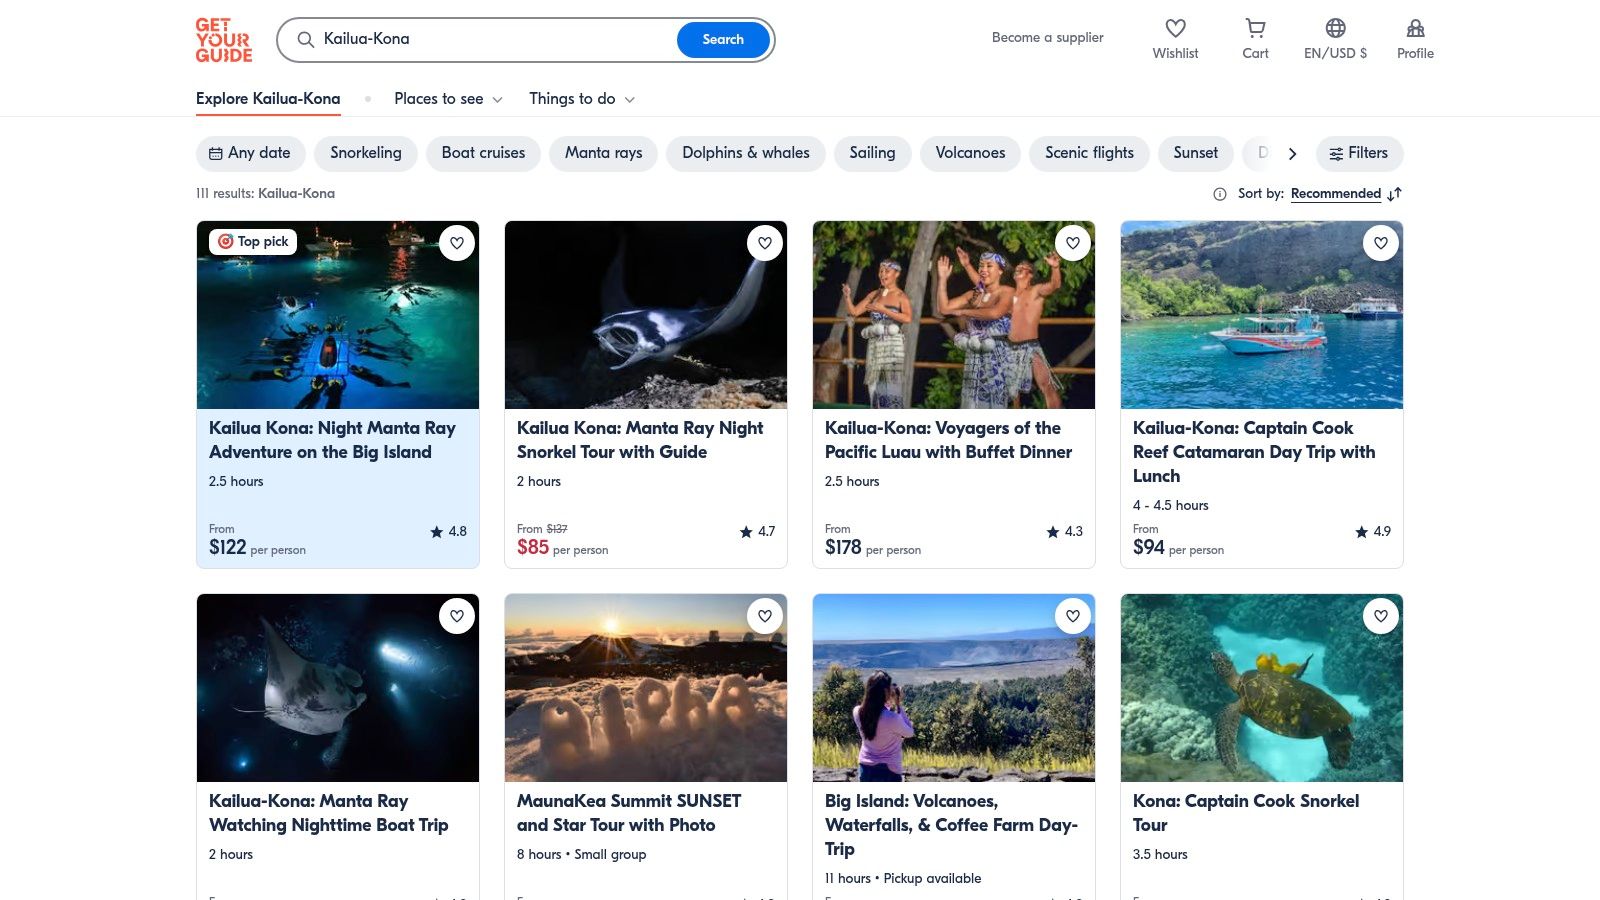Screen dimensions: 1600x900
Task: Select the Snorkeling filter chip
Action: click(x=366, y=153)
